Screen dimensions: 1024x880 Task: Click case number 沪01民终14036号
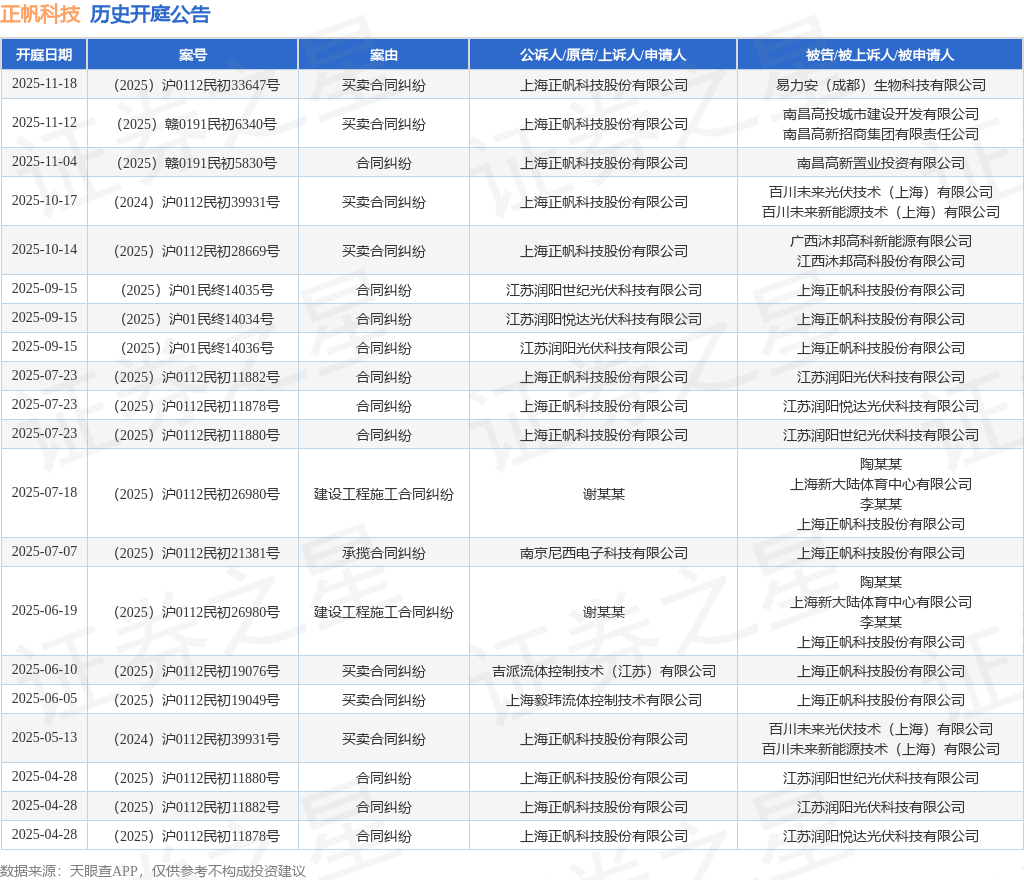197,348
